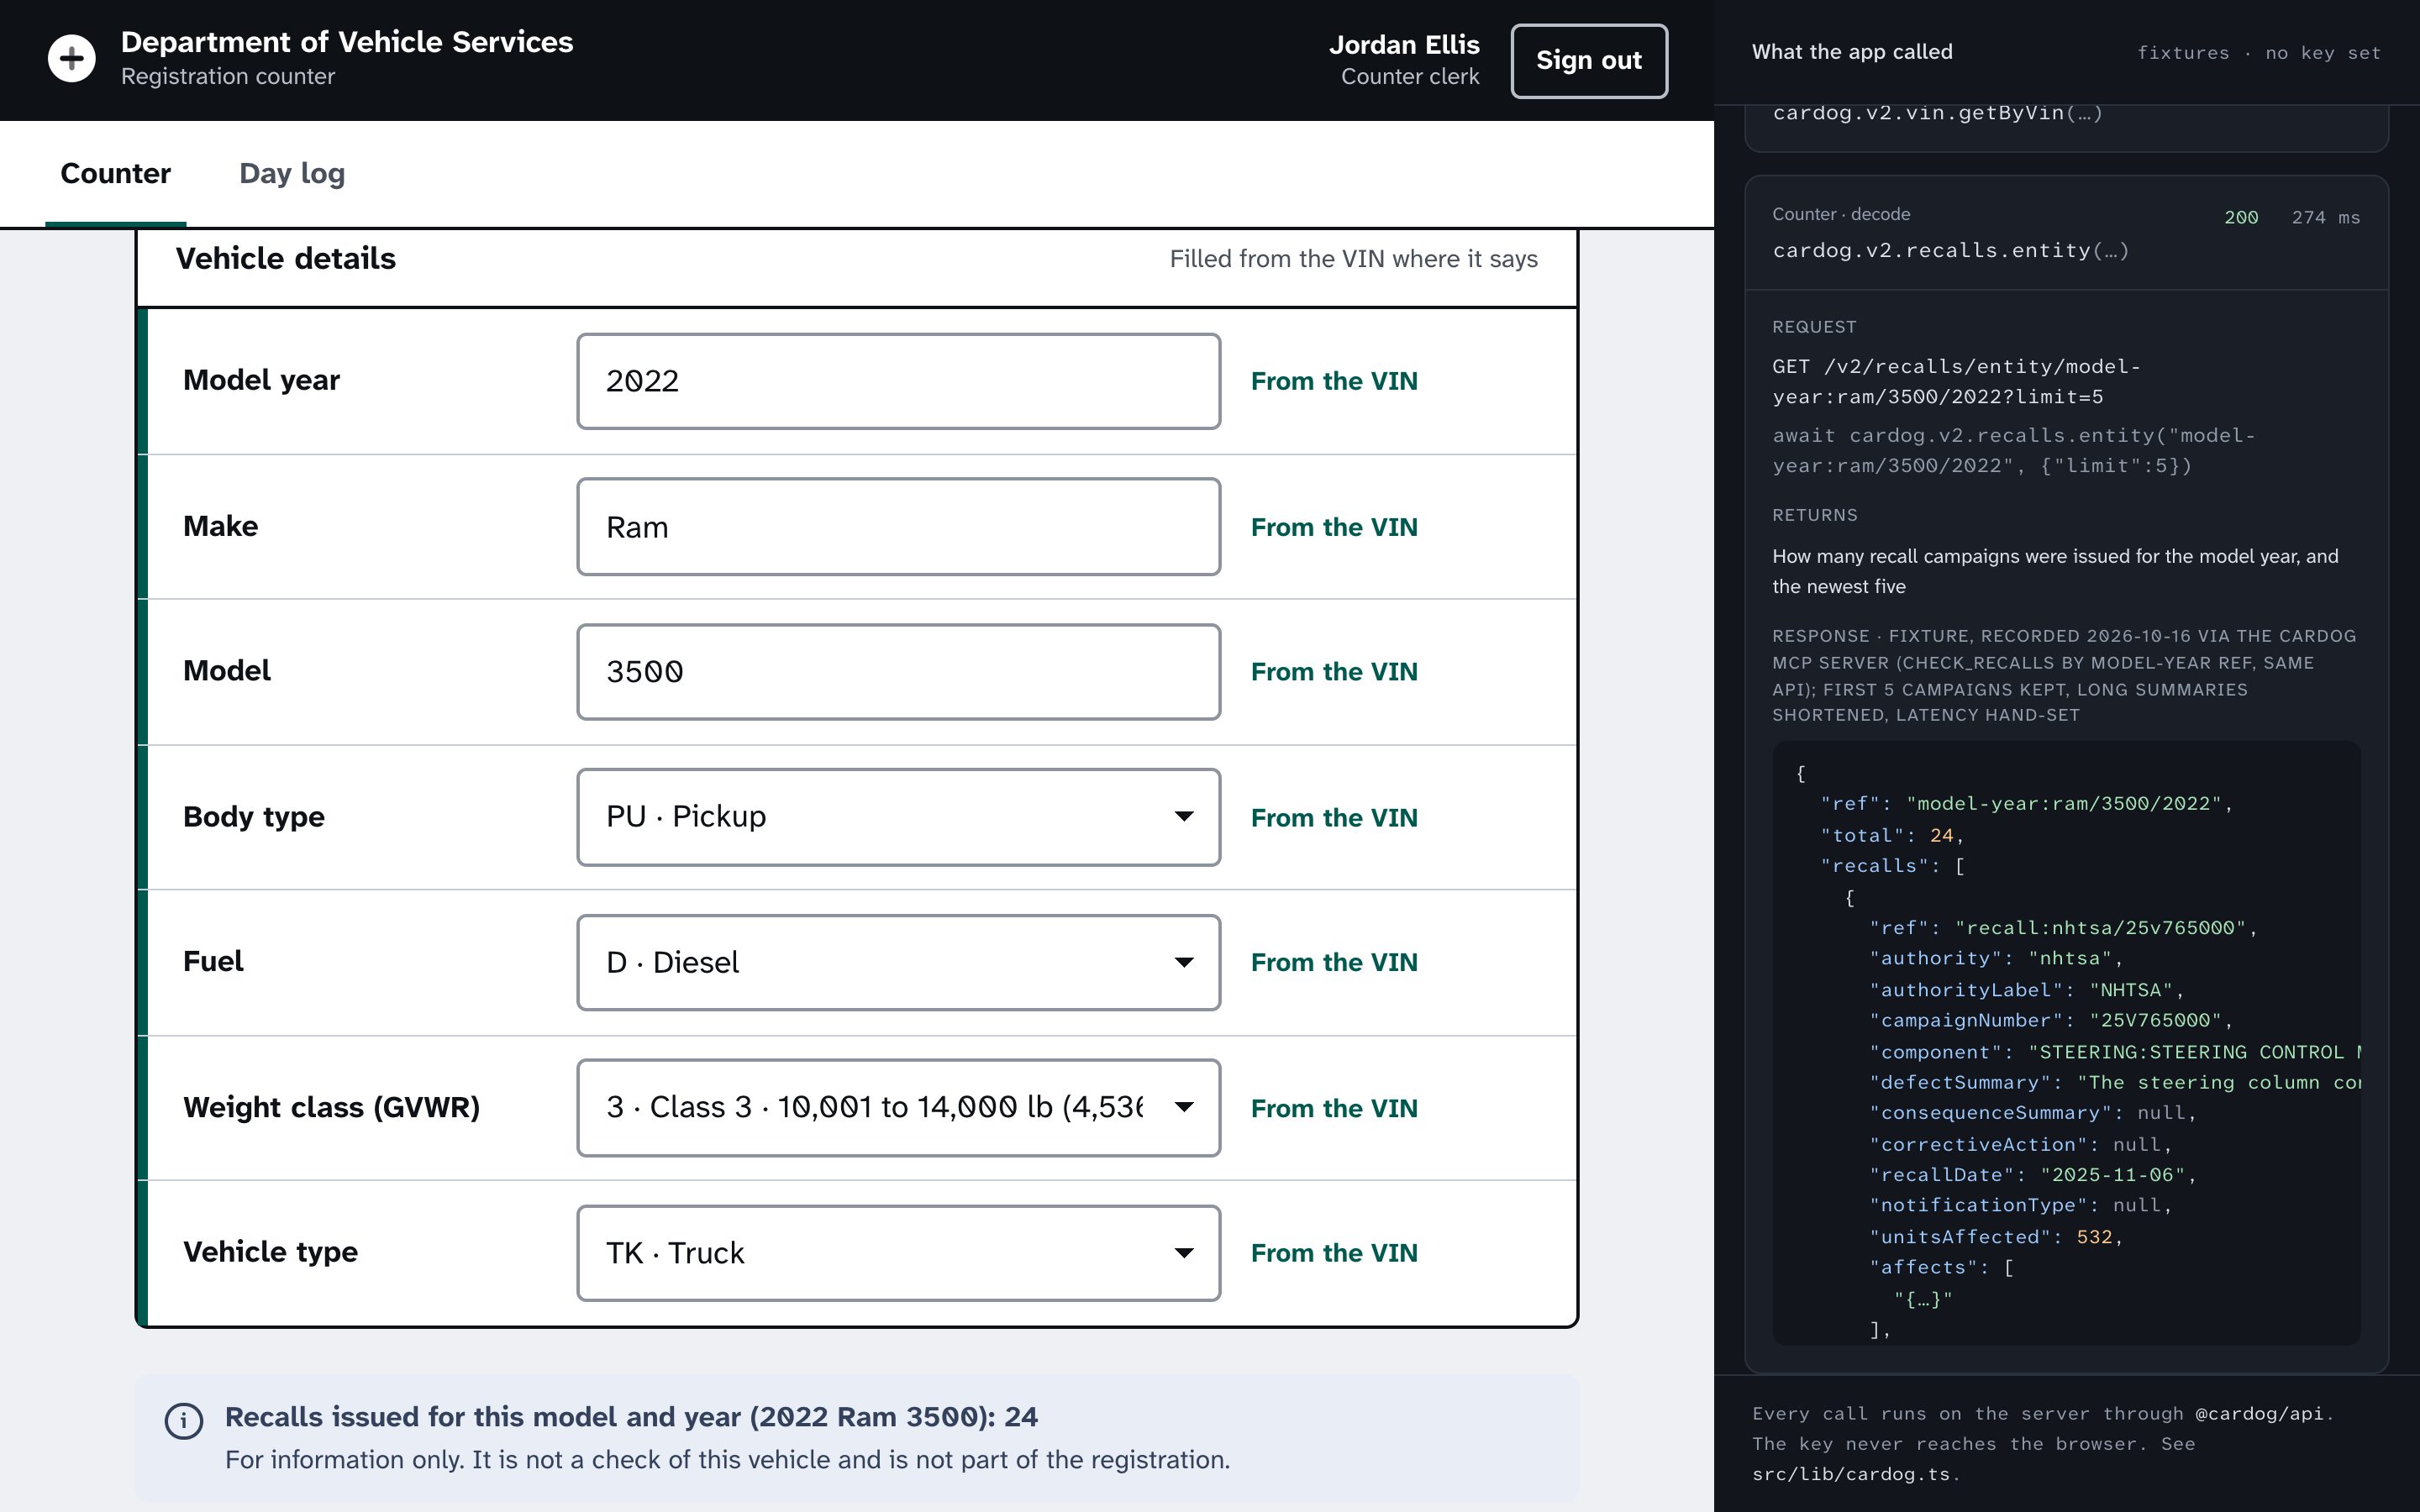
Task: Select the Counter tab
Action: 116,173
